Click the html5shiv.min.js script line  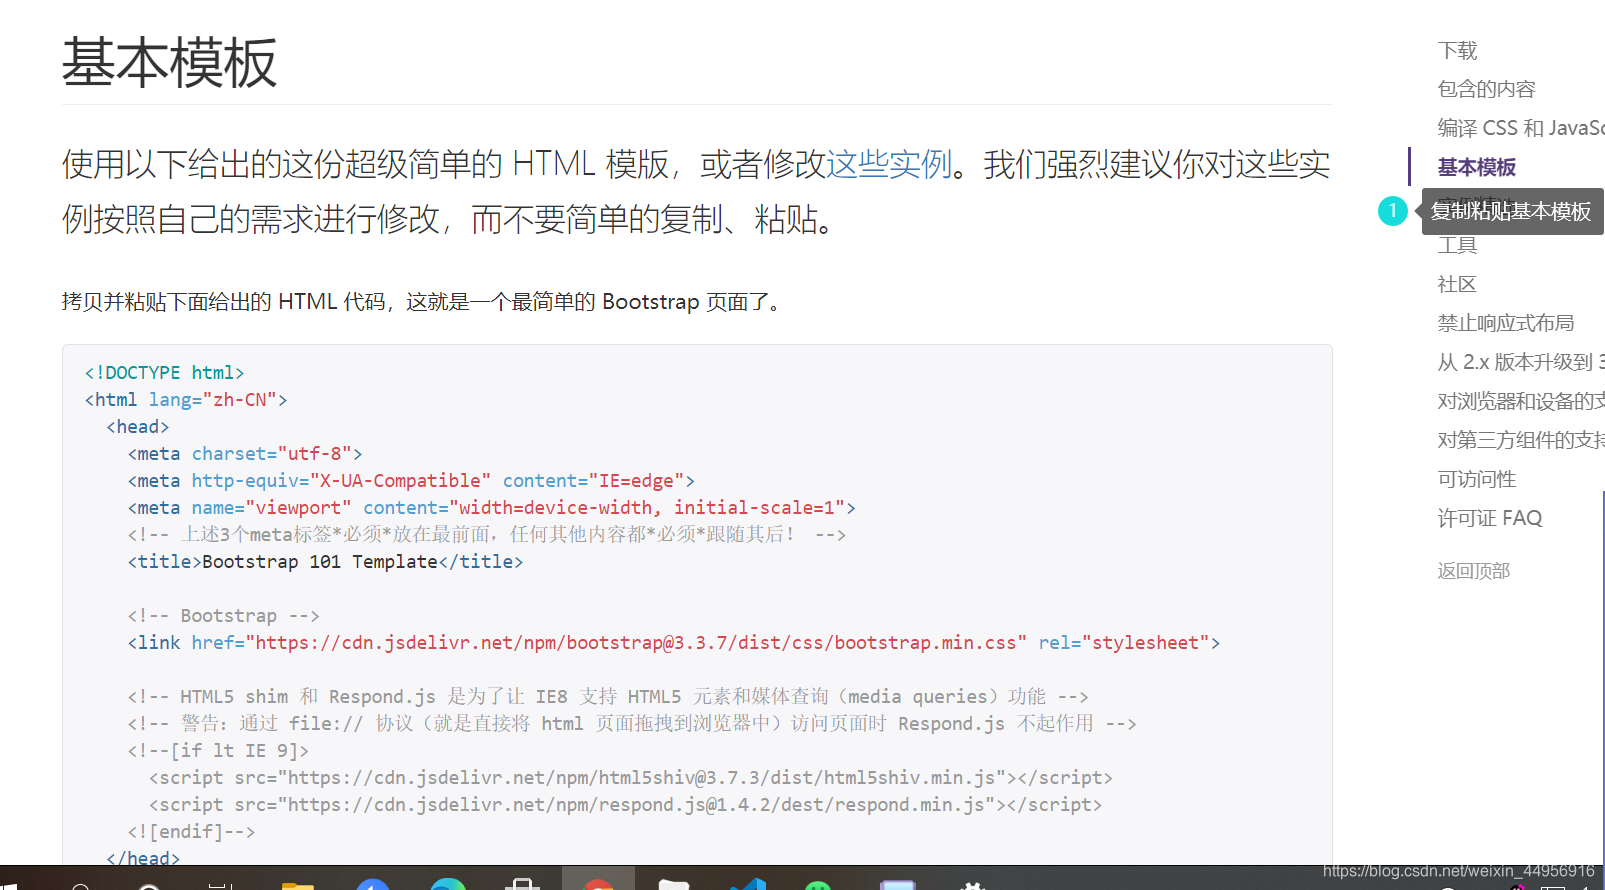point(630,777)
